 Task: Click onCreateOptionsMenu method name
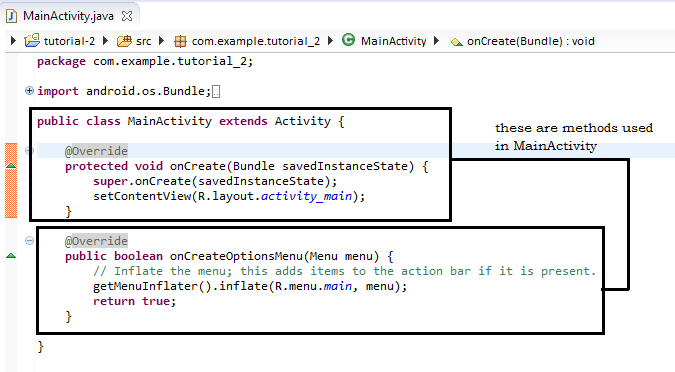[x=236, y=256]
